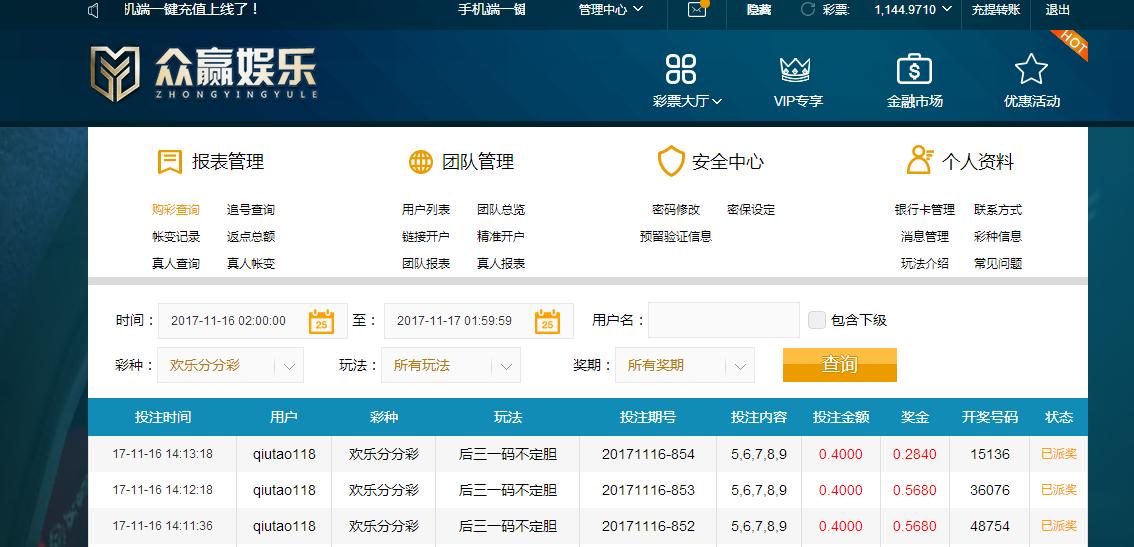
Task: Refresh the lottery balance icon
Action: pyautogui.click(x=808, y=9)
